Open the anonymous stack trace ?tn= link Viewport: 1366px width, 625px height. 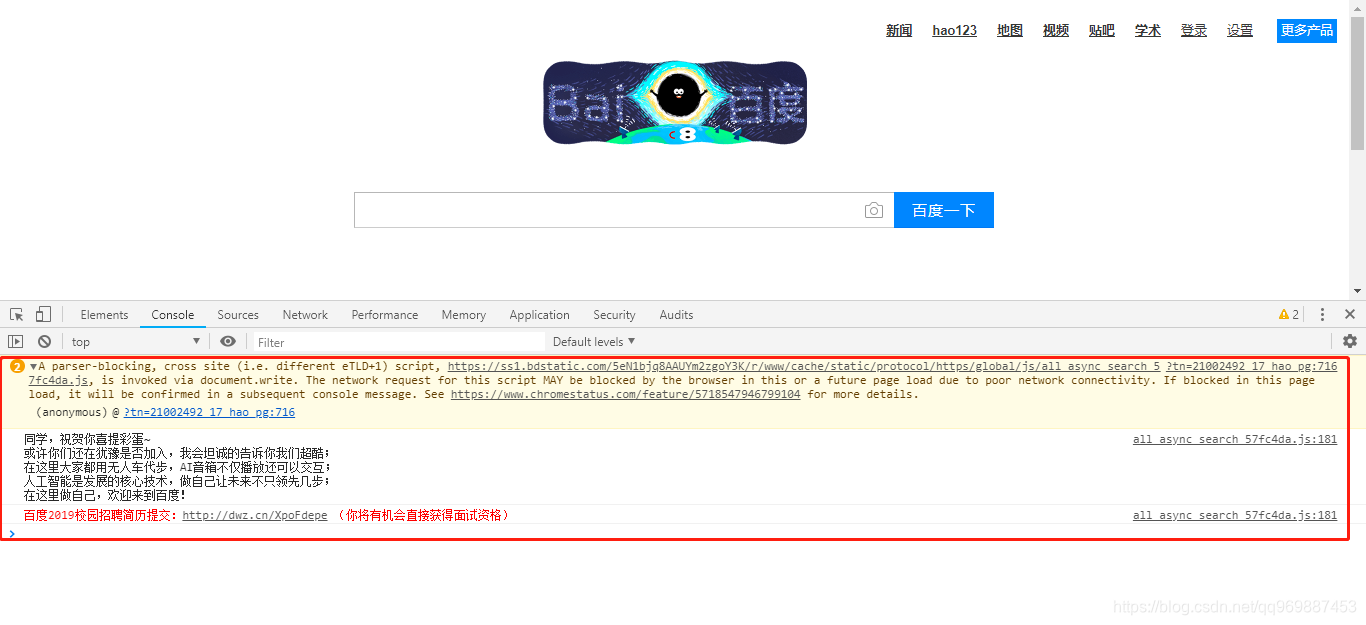[x=209, y=412]
